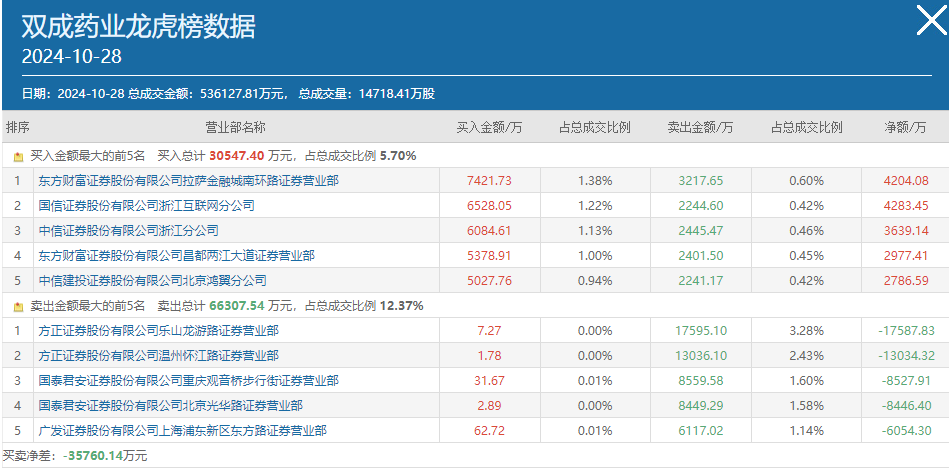Screen dimensions: 949x472
Task: Select net amount 2786.59
Action: click(x=905, y=281)
